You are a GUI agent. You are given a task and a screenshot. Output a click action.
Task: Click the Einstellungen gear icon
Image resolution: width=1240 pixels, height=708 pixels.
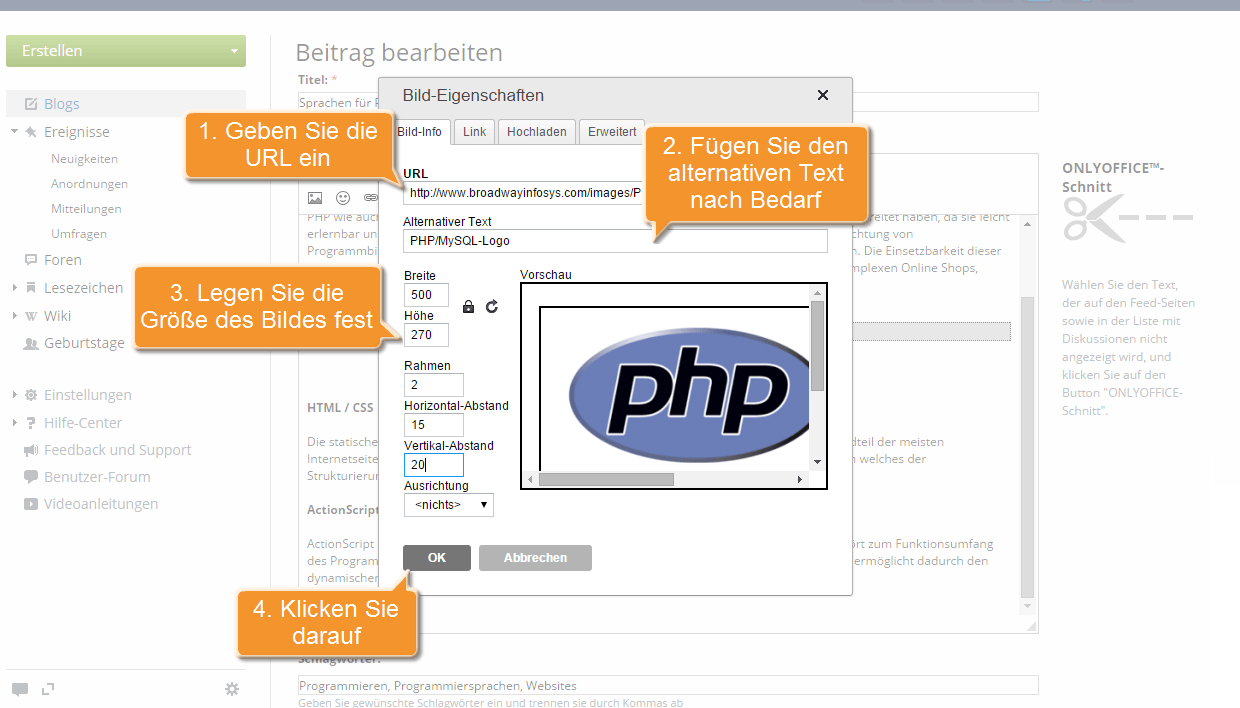[x=31, y=395]
